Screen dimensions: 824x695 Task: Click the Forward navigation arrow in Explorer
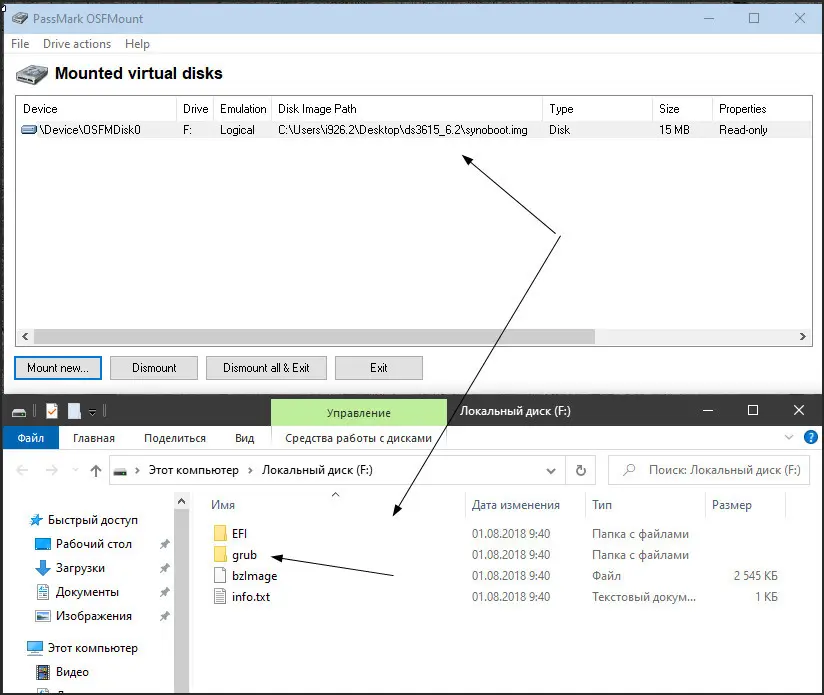52,470
